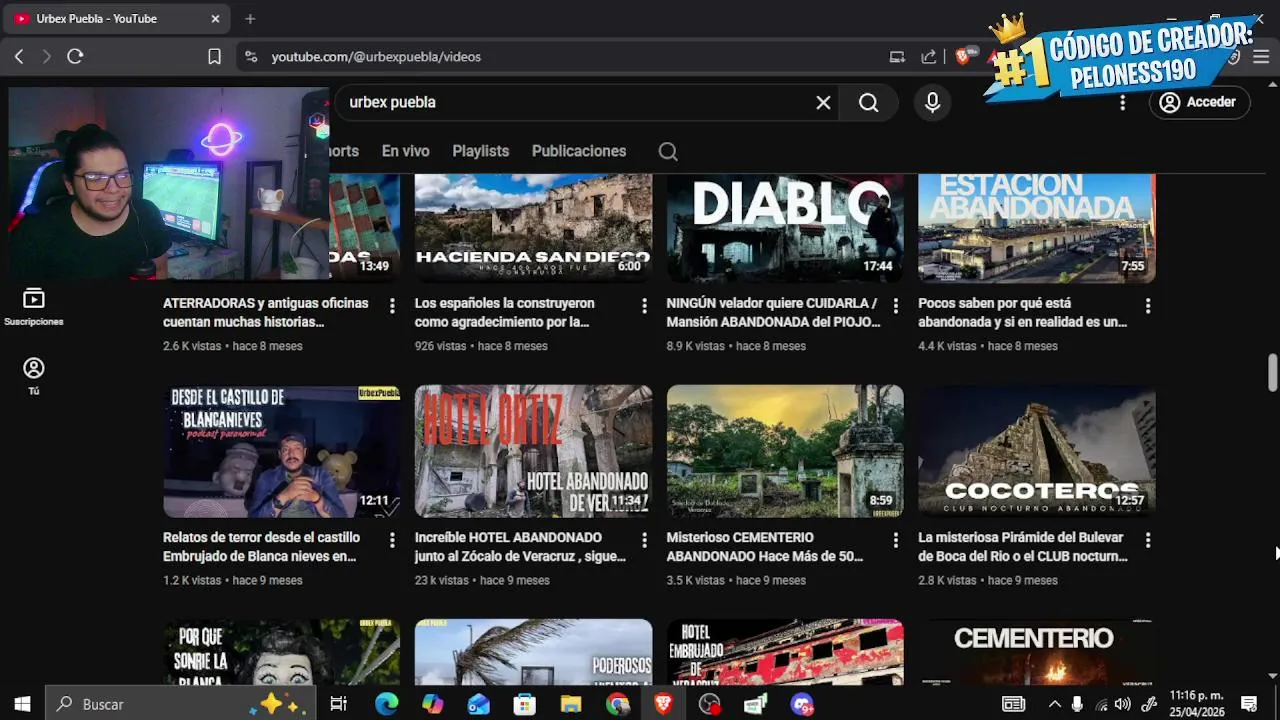
Task: Click the Brave browser taskbar icon
Action: pos(663,704)
